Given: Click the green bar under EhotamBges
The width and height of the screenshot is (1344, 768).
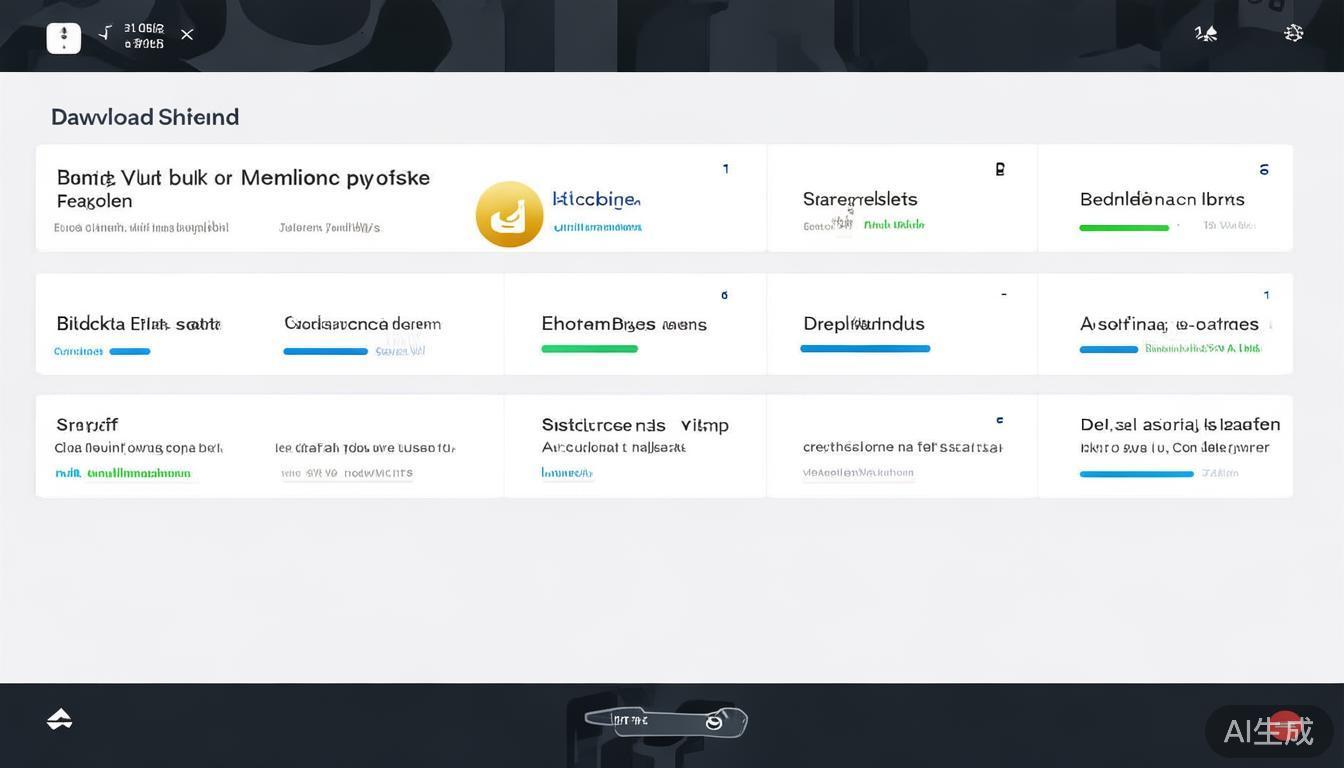Looking at the screenshot, I should coord(589,349).
